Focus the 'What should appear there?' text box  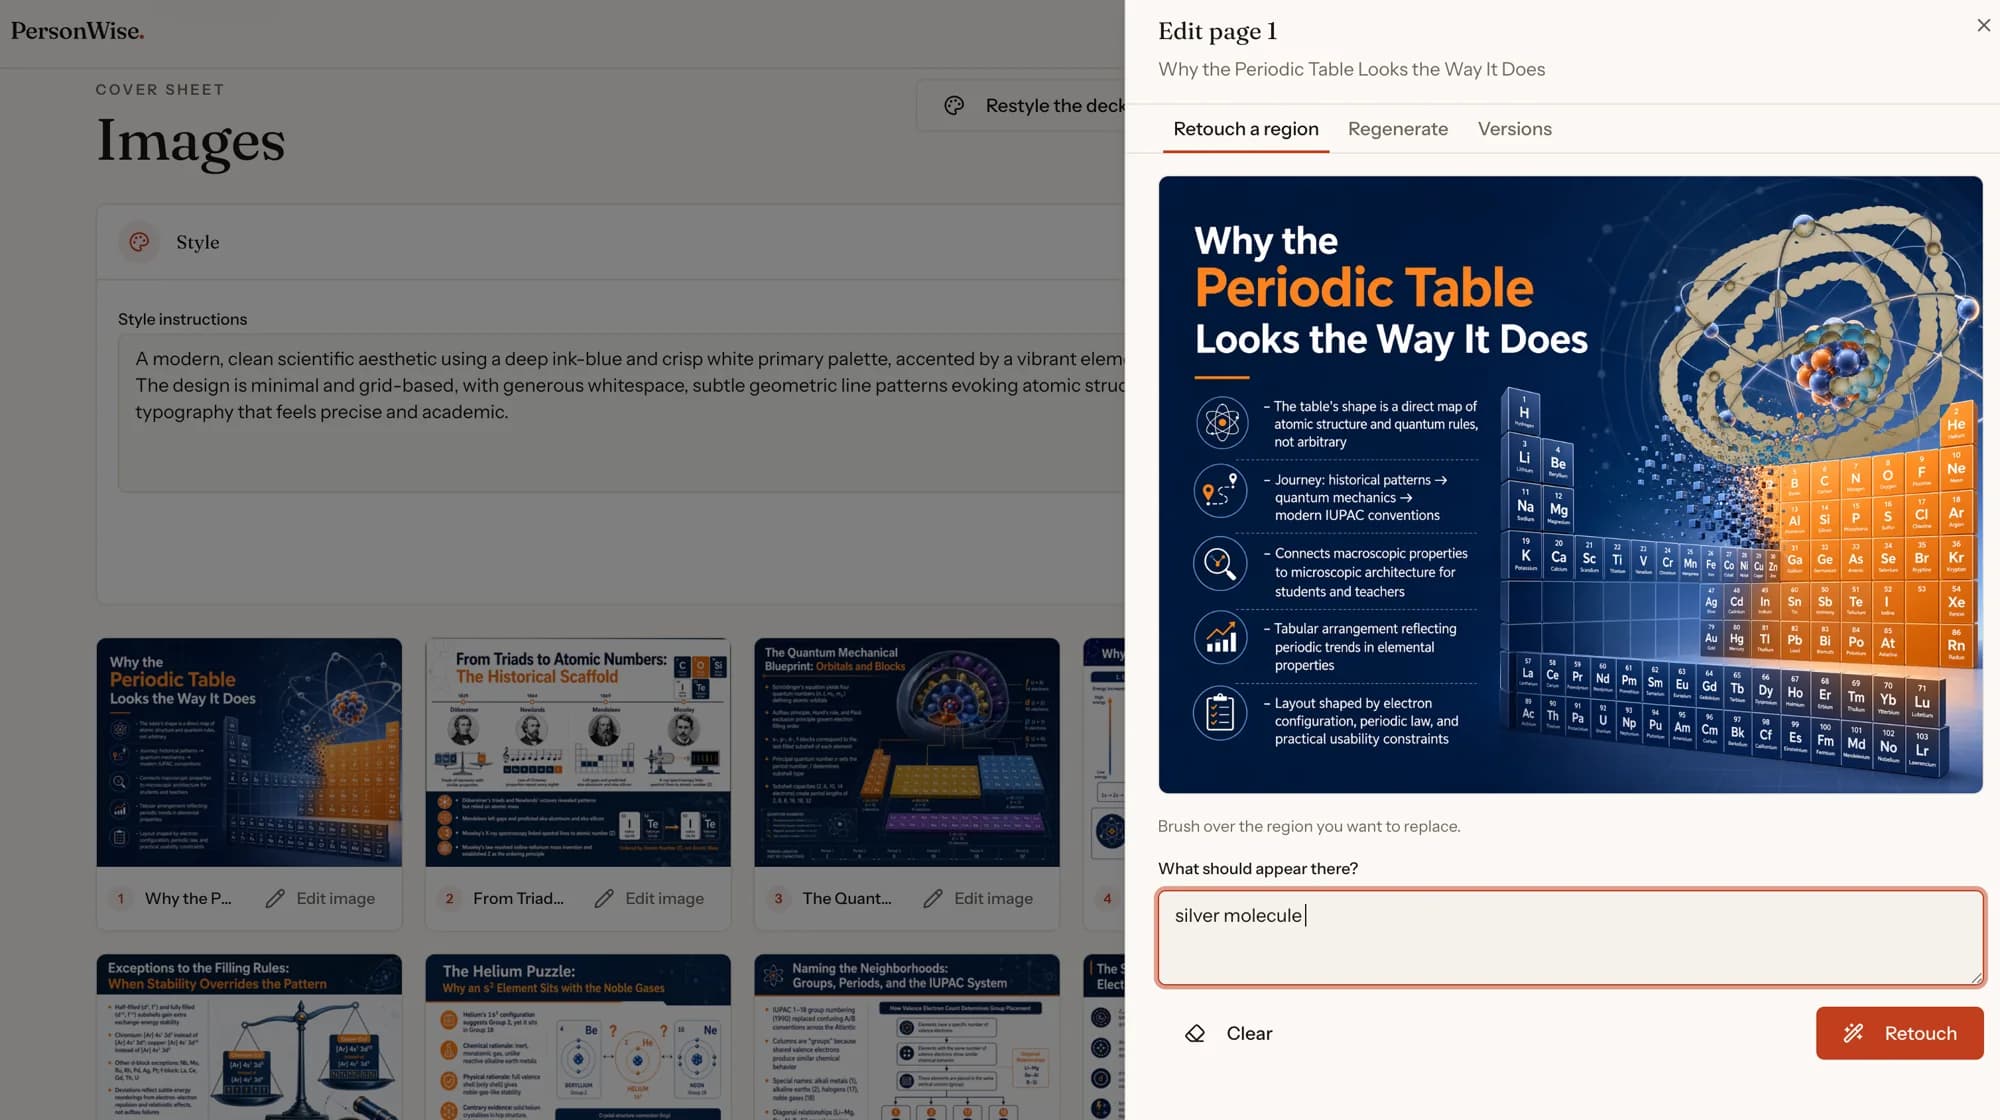coord(1570,937)
